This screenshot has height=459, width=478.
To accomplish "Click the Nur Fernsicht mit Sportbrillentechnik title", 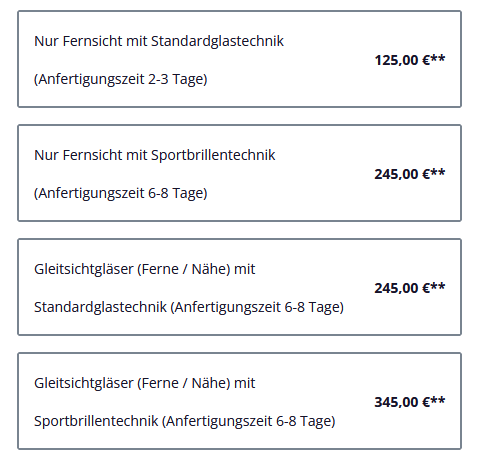I will pos(155,155).
